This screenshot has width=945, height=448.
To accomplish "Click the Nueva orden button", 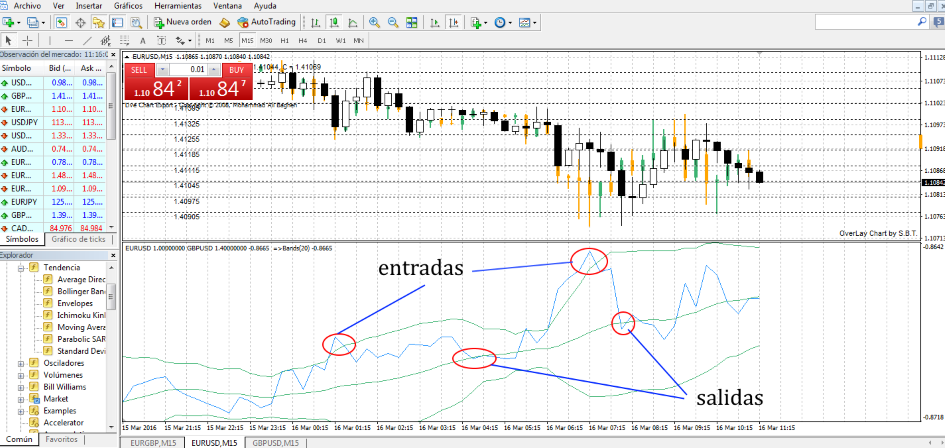I will pyautogui.click(x=182, y=22).
